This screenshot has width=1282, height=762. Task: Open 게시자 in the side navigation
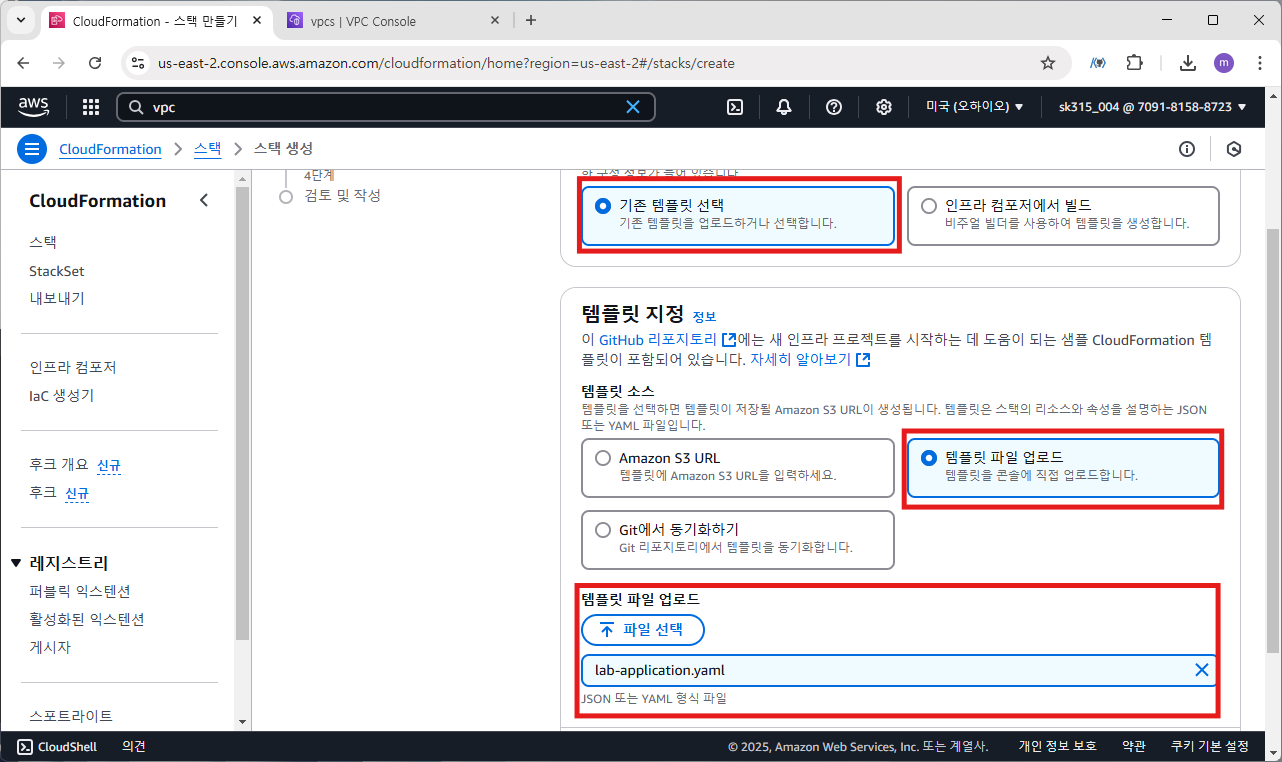(x=50, y=647)
